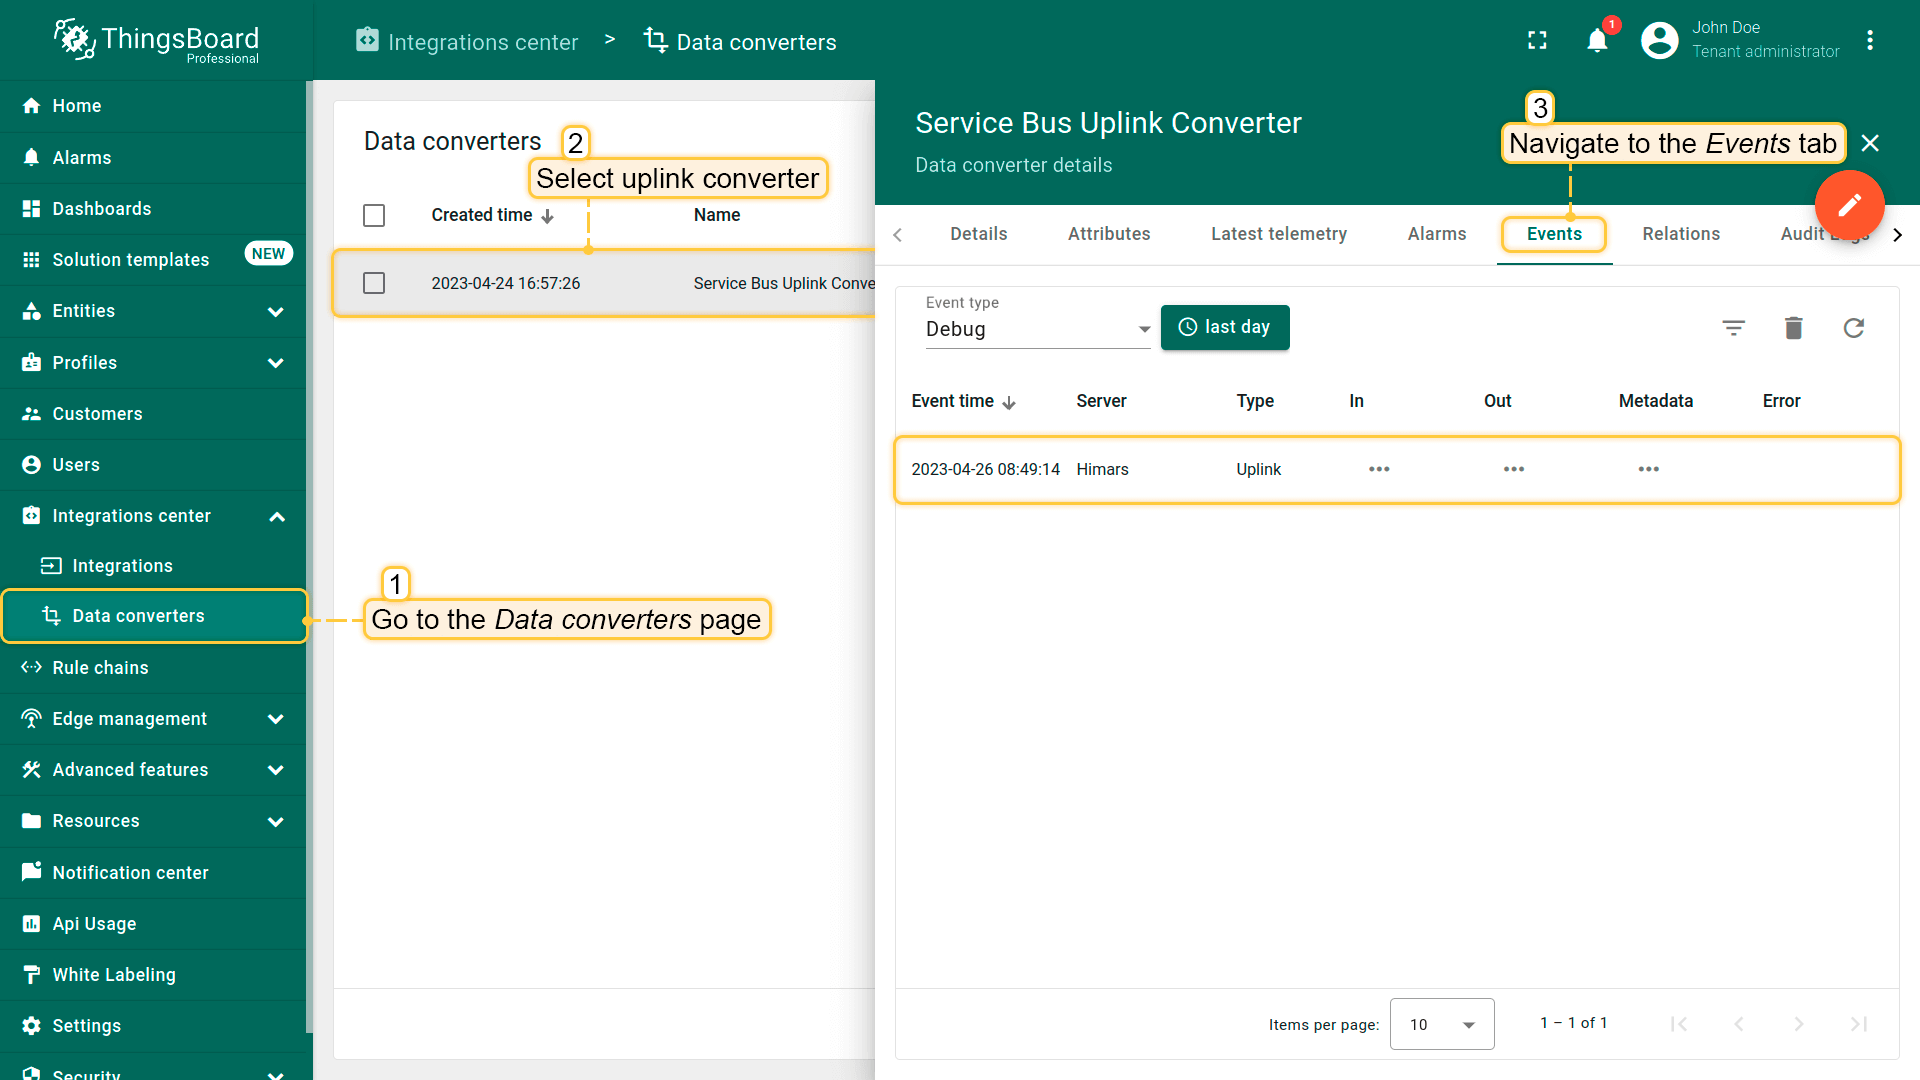Open the Event type Debug dropdown

[x=1037, y=329]
